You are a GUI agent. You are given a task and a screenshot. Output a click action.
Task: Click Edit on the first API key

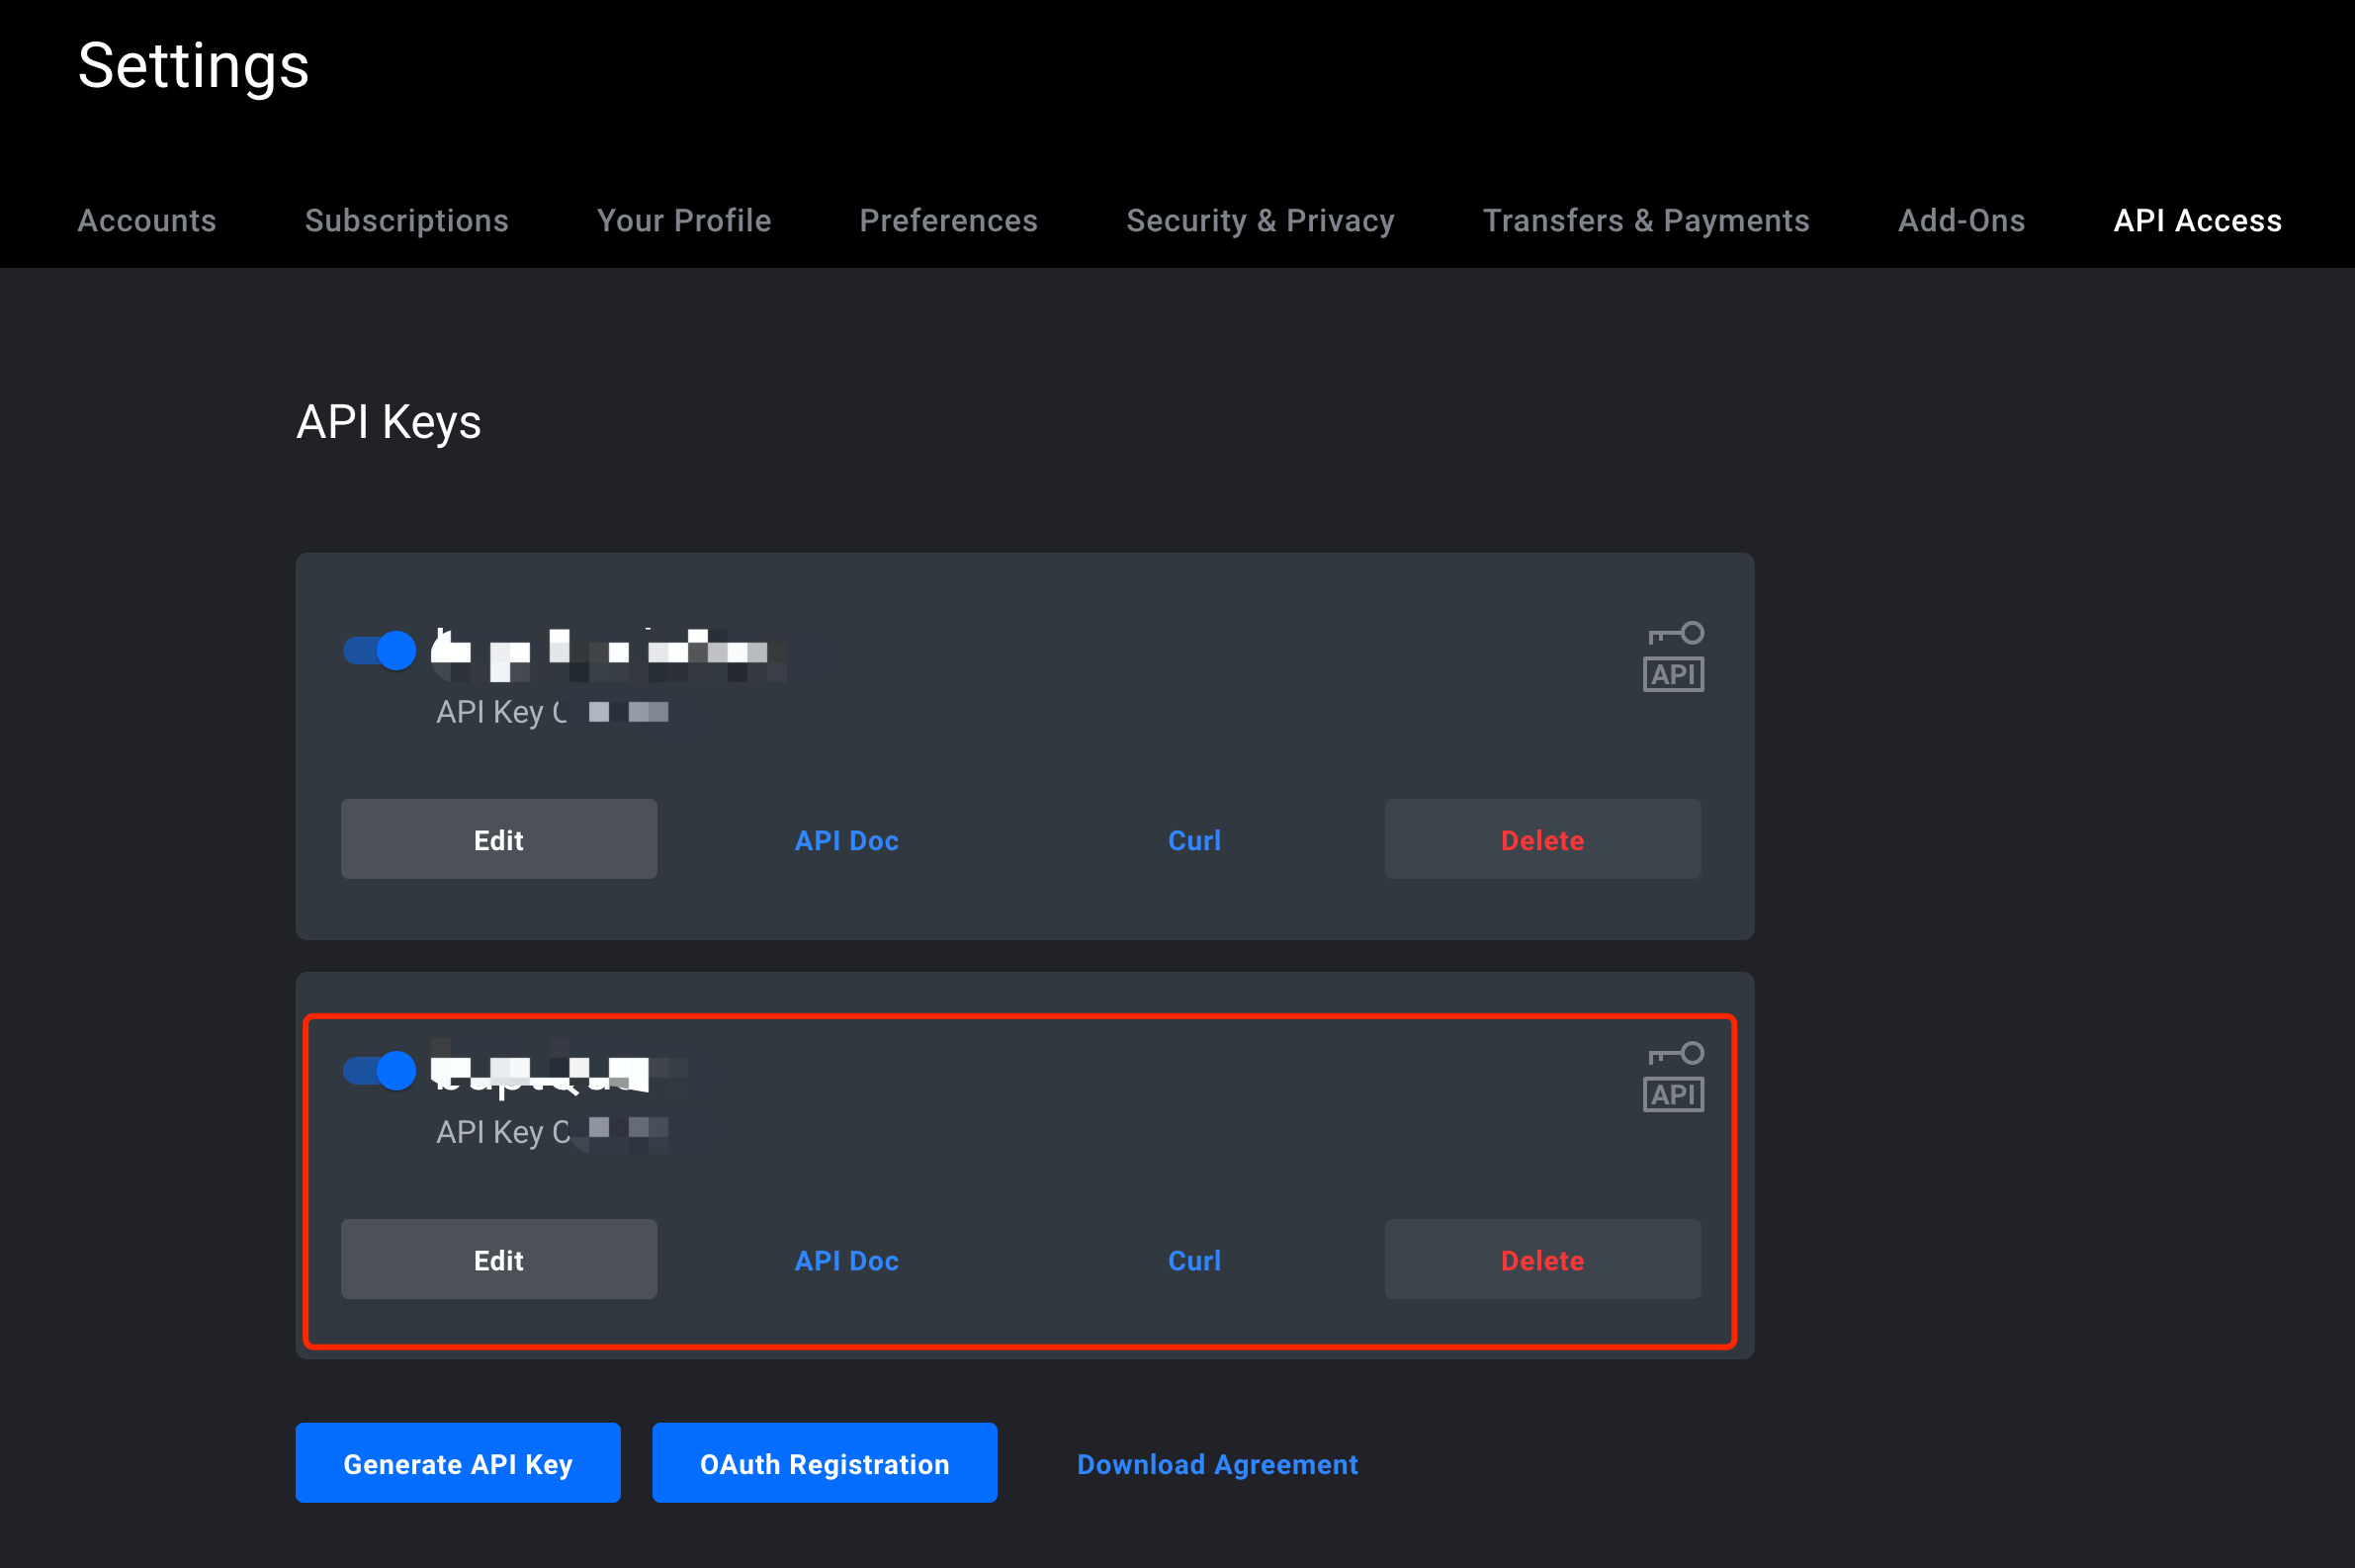click(498, 840)
